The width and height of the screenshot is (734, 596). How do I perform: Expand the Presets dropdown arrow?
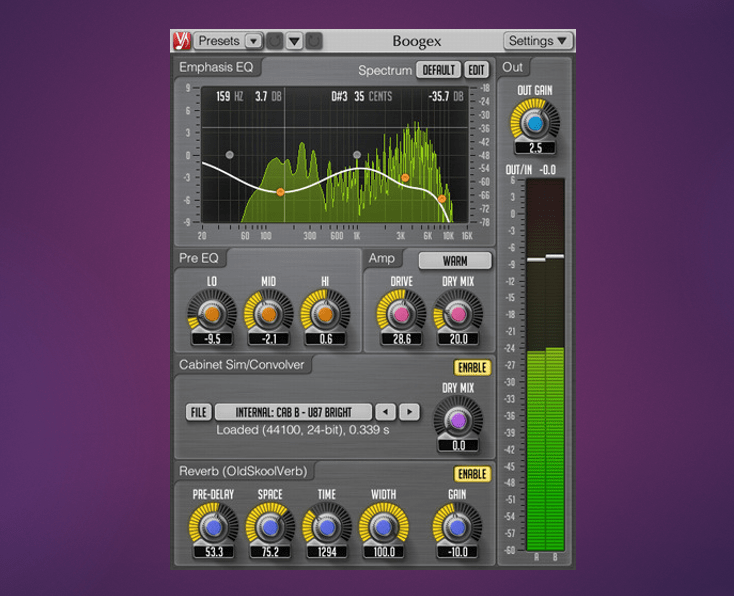click(x=253, y=41)
